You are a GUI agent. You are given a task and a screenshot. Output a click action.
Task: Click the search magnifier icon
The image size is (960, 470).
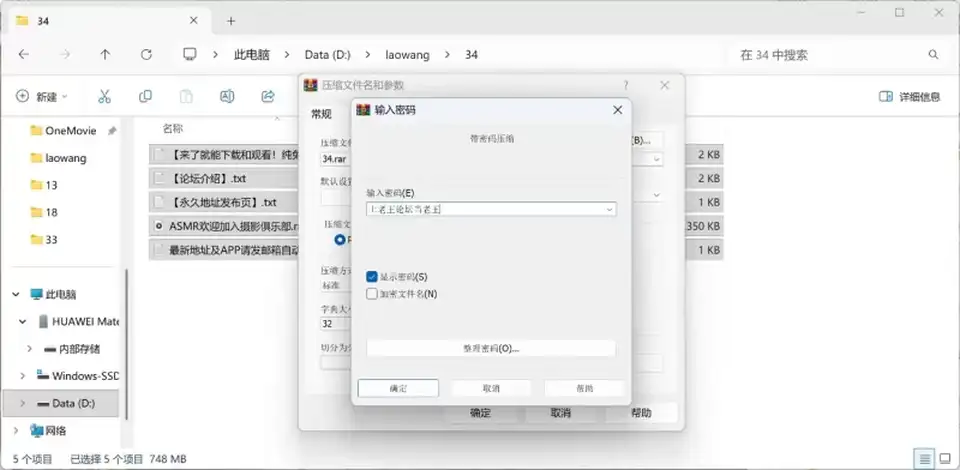click(933, 54)
